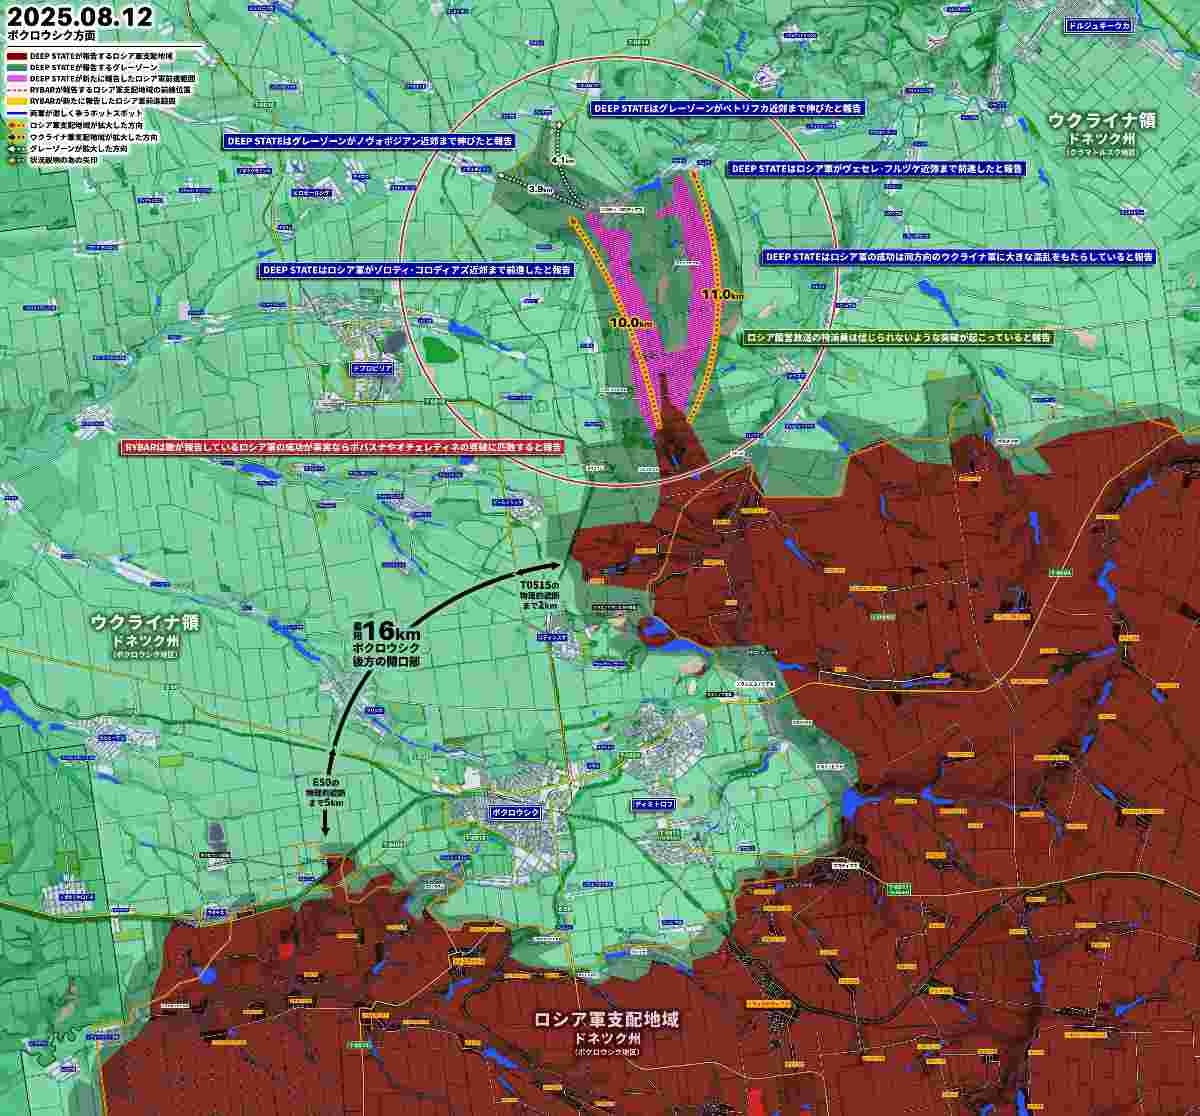Click the E50 cutoff distance annotation

click(x=327, y=791)
